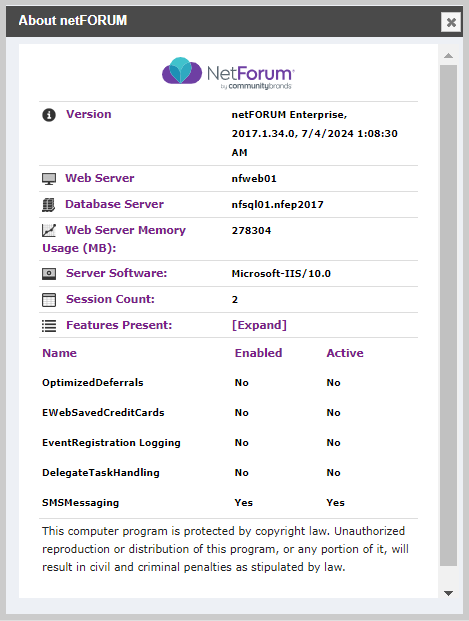
Task: Click the scrollbar up arrow
Action: 448,55
